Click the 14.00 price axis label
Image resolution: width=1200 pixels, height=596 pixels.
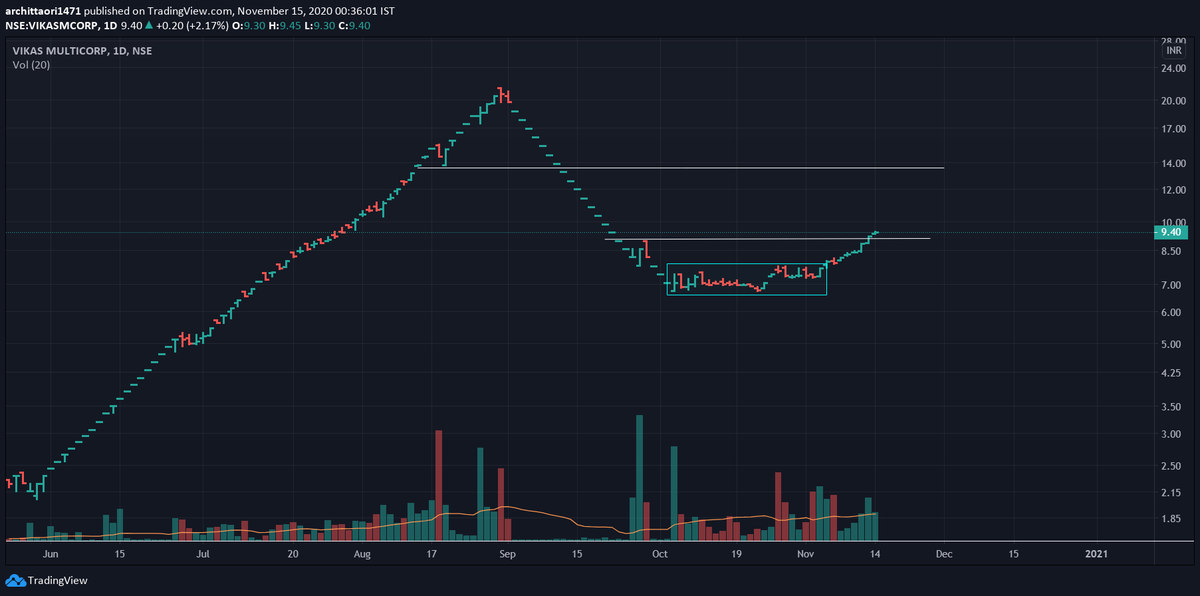pos(1173,164)
